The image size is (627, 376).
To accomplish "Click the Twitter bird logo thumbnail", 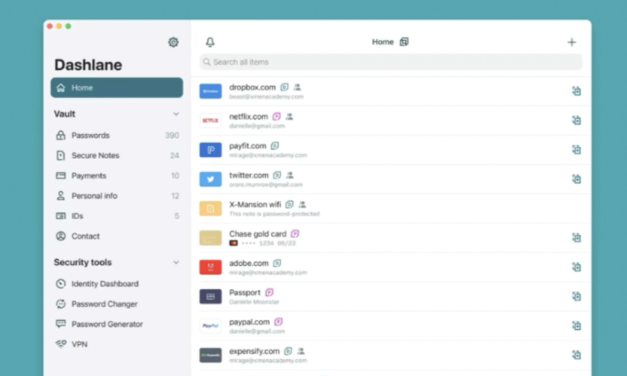I will pos(211,179).
